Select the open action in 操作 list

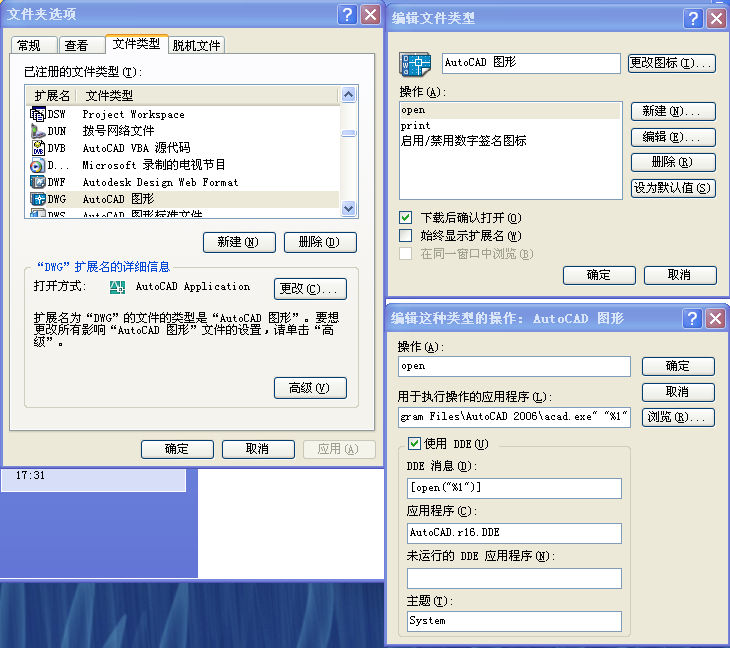[511, 110]
